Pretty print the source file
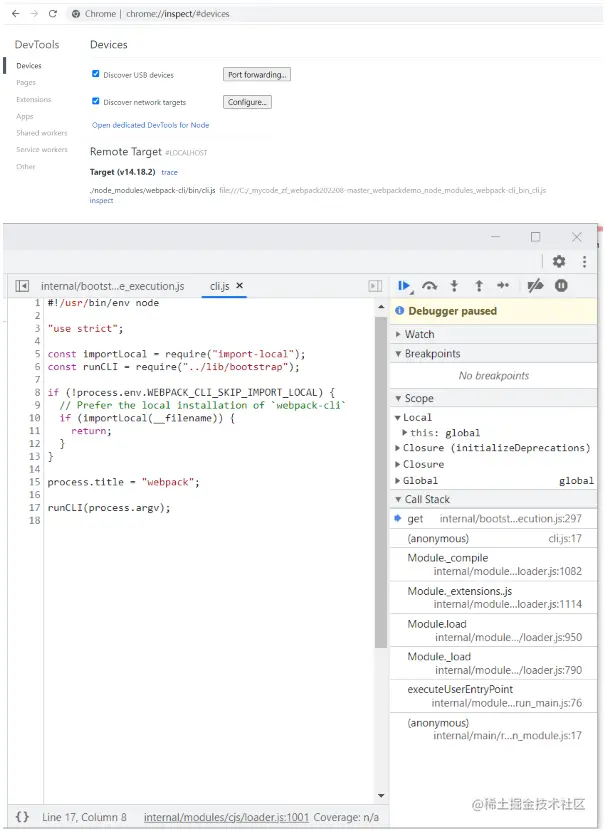Viewport: 605px width, 831px height. (22, 816)
